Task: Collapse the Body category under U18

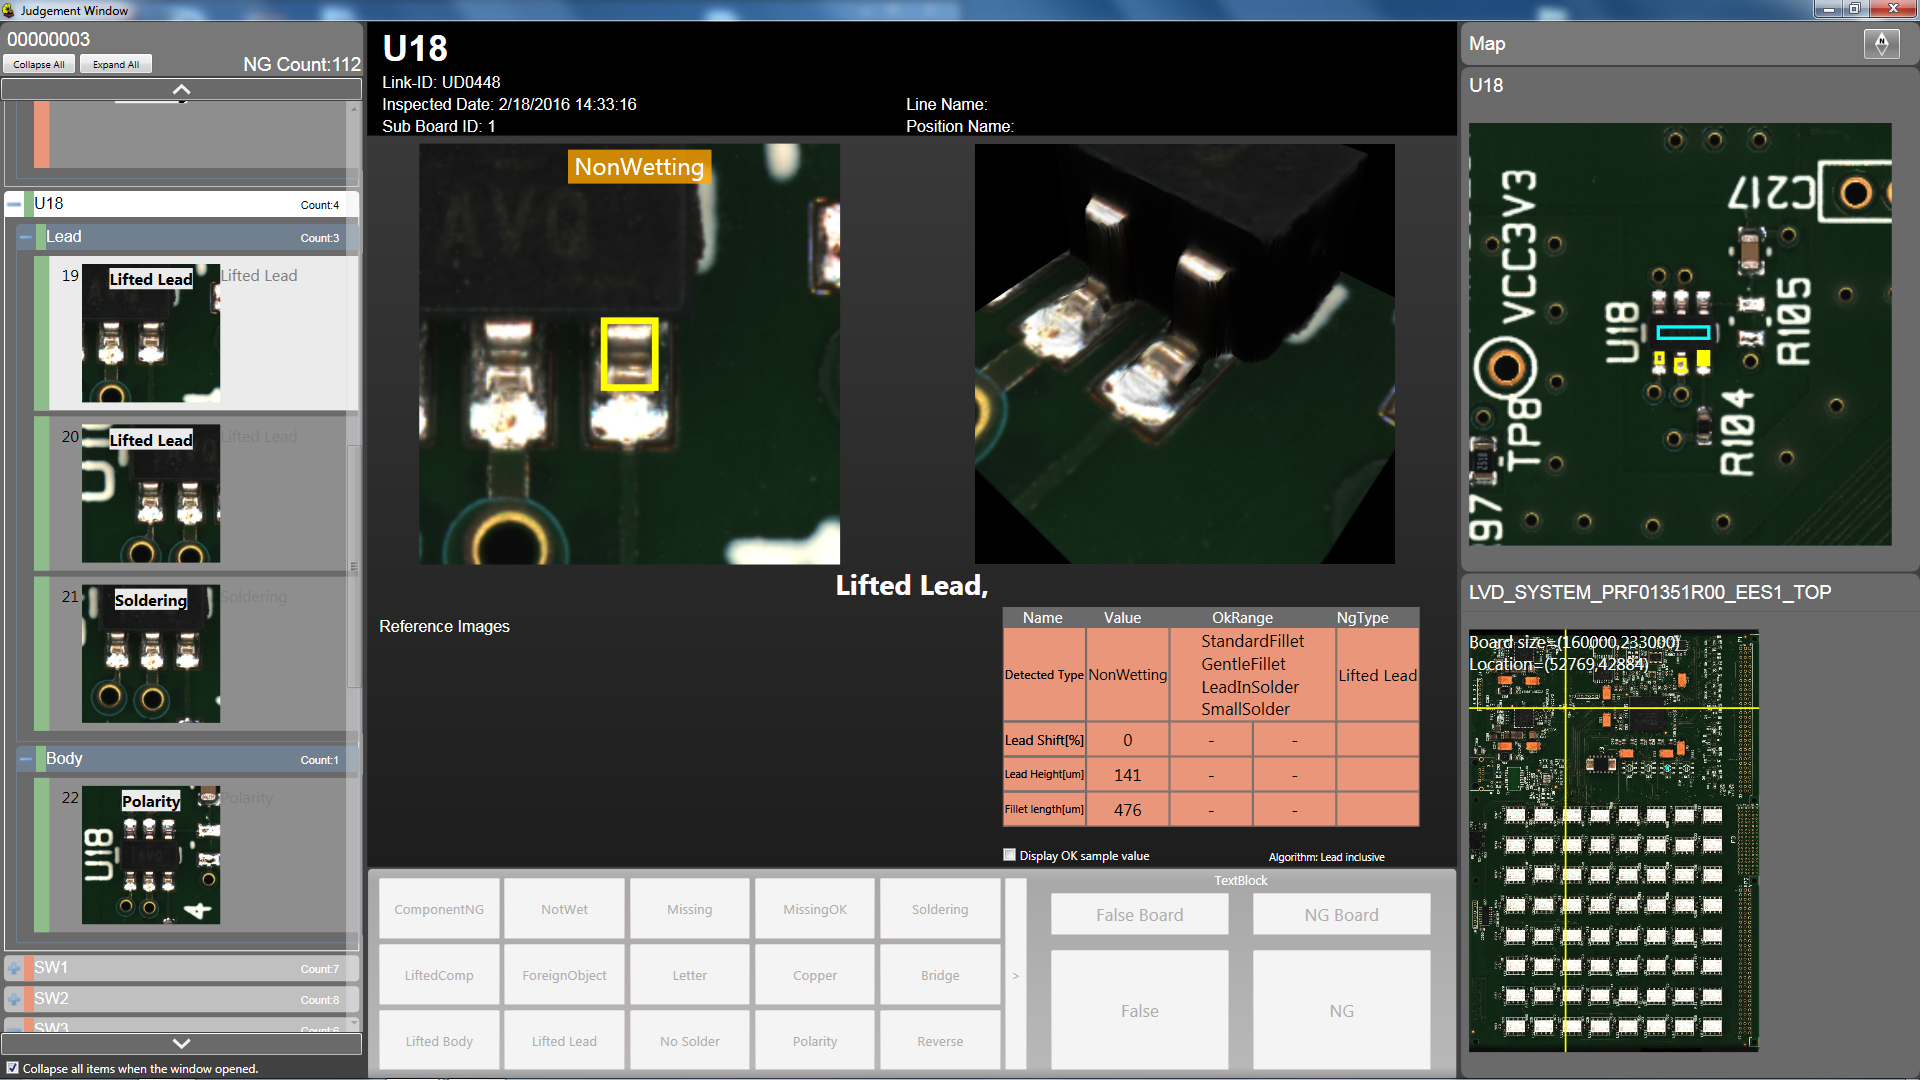Action: [x=26, y=759]
